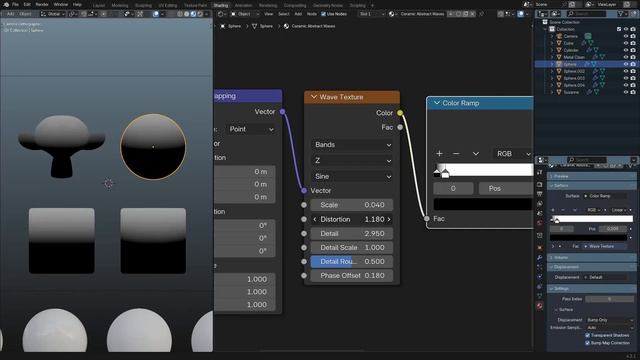Disable rendering of the Sphere.002 object
640x360 pixels.
(x=633, y=71)
